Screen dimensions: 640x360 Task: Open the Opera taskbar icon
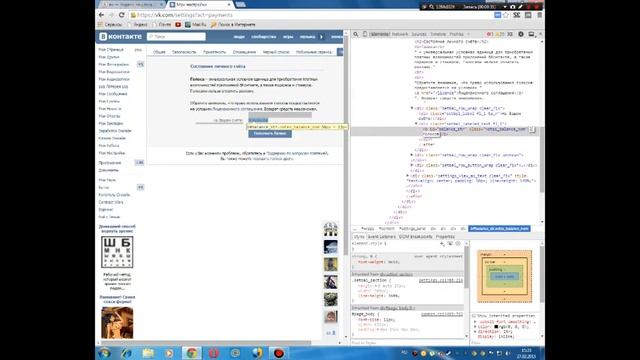point(213,353)
